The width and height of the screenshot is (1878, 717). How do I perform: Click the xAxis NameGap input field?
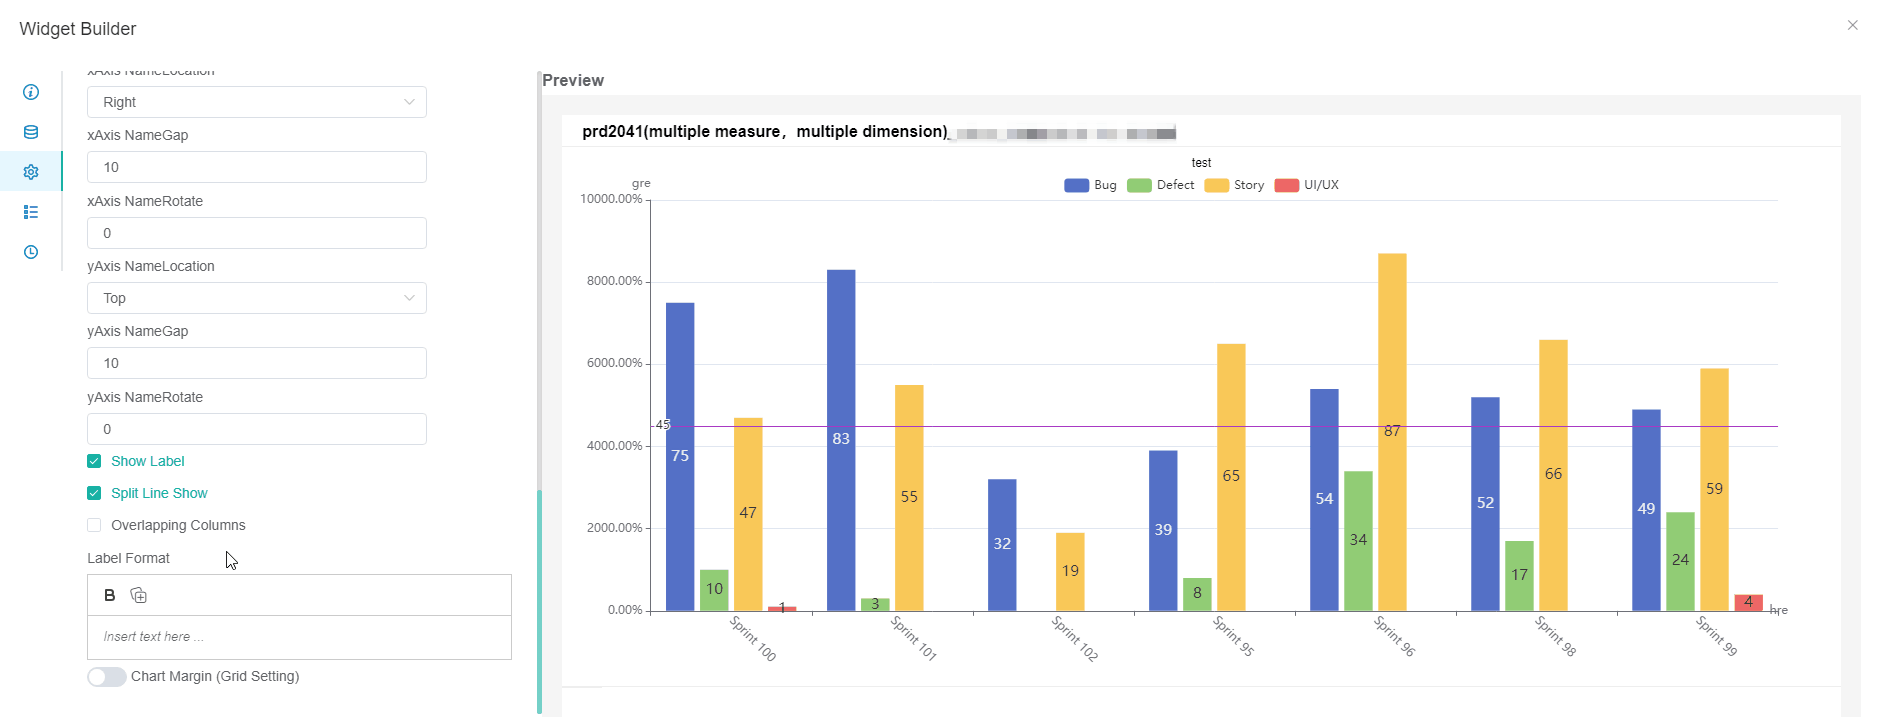point(256,167)
